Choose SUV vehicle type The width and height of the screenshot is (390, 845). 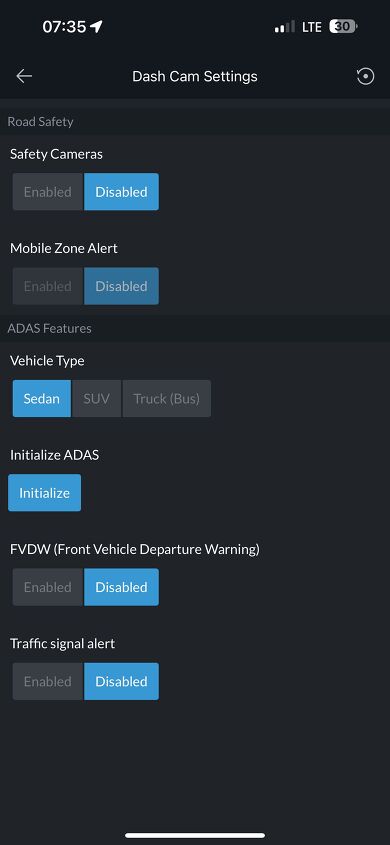[96, 399]
